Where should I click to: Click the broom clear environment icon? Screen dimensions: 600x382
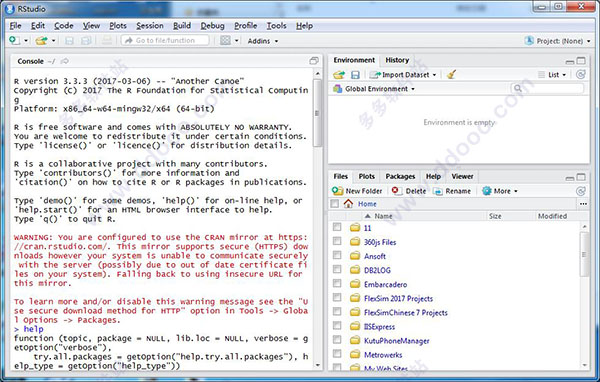(x=452, y=74)
